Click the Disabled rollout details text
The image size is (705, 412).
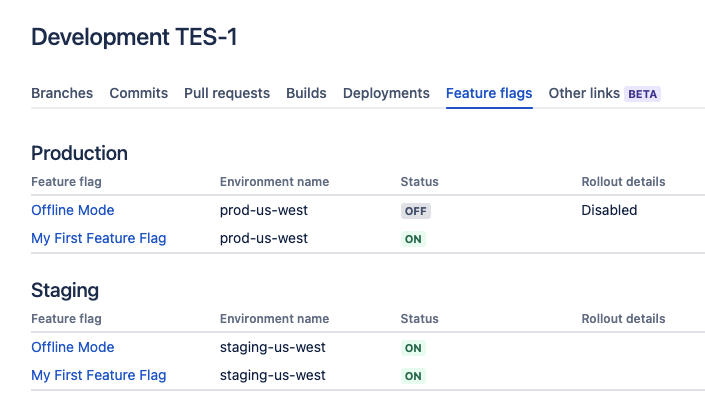pyautogui.click(x=609, y=210)
